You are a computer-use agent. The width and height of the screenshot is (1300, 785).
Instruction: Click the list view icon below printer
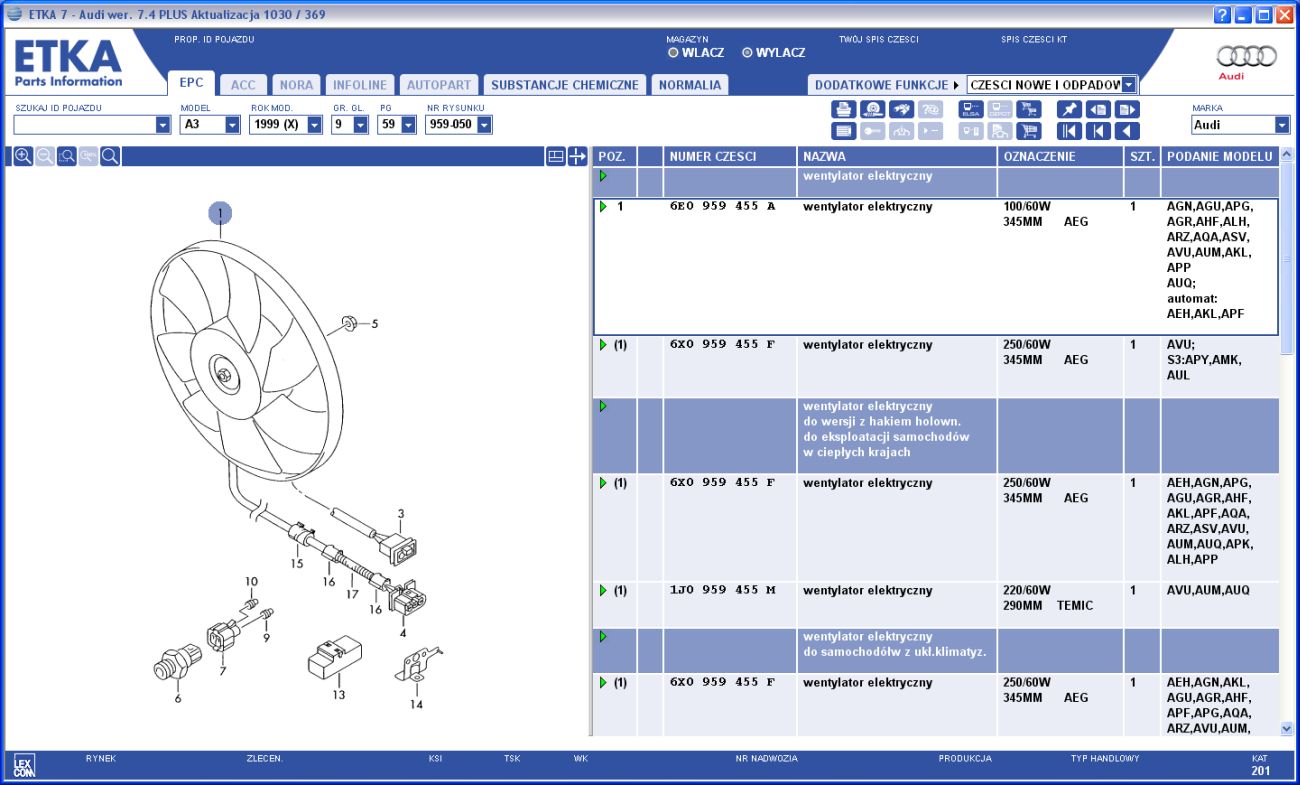point(843,131)
